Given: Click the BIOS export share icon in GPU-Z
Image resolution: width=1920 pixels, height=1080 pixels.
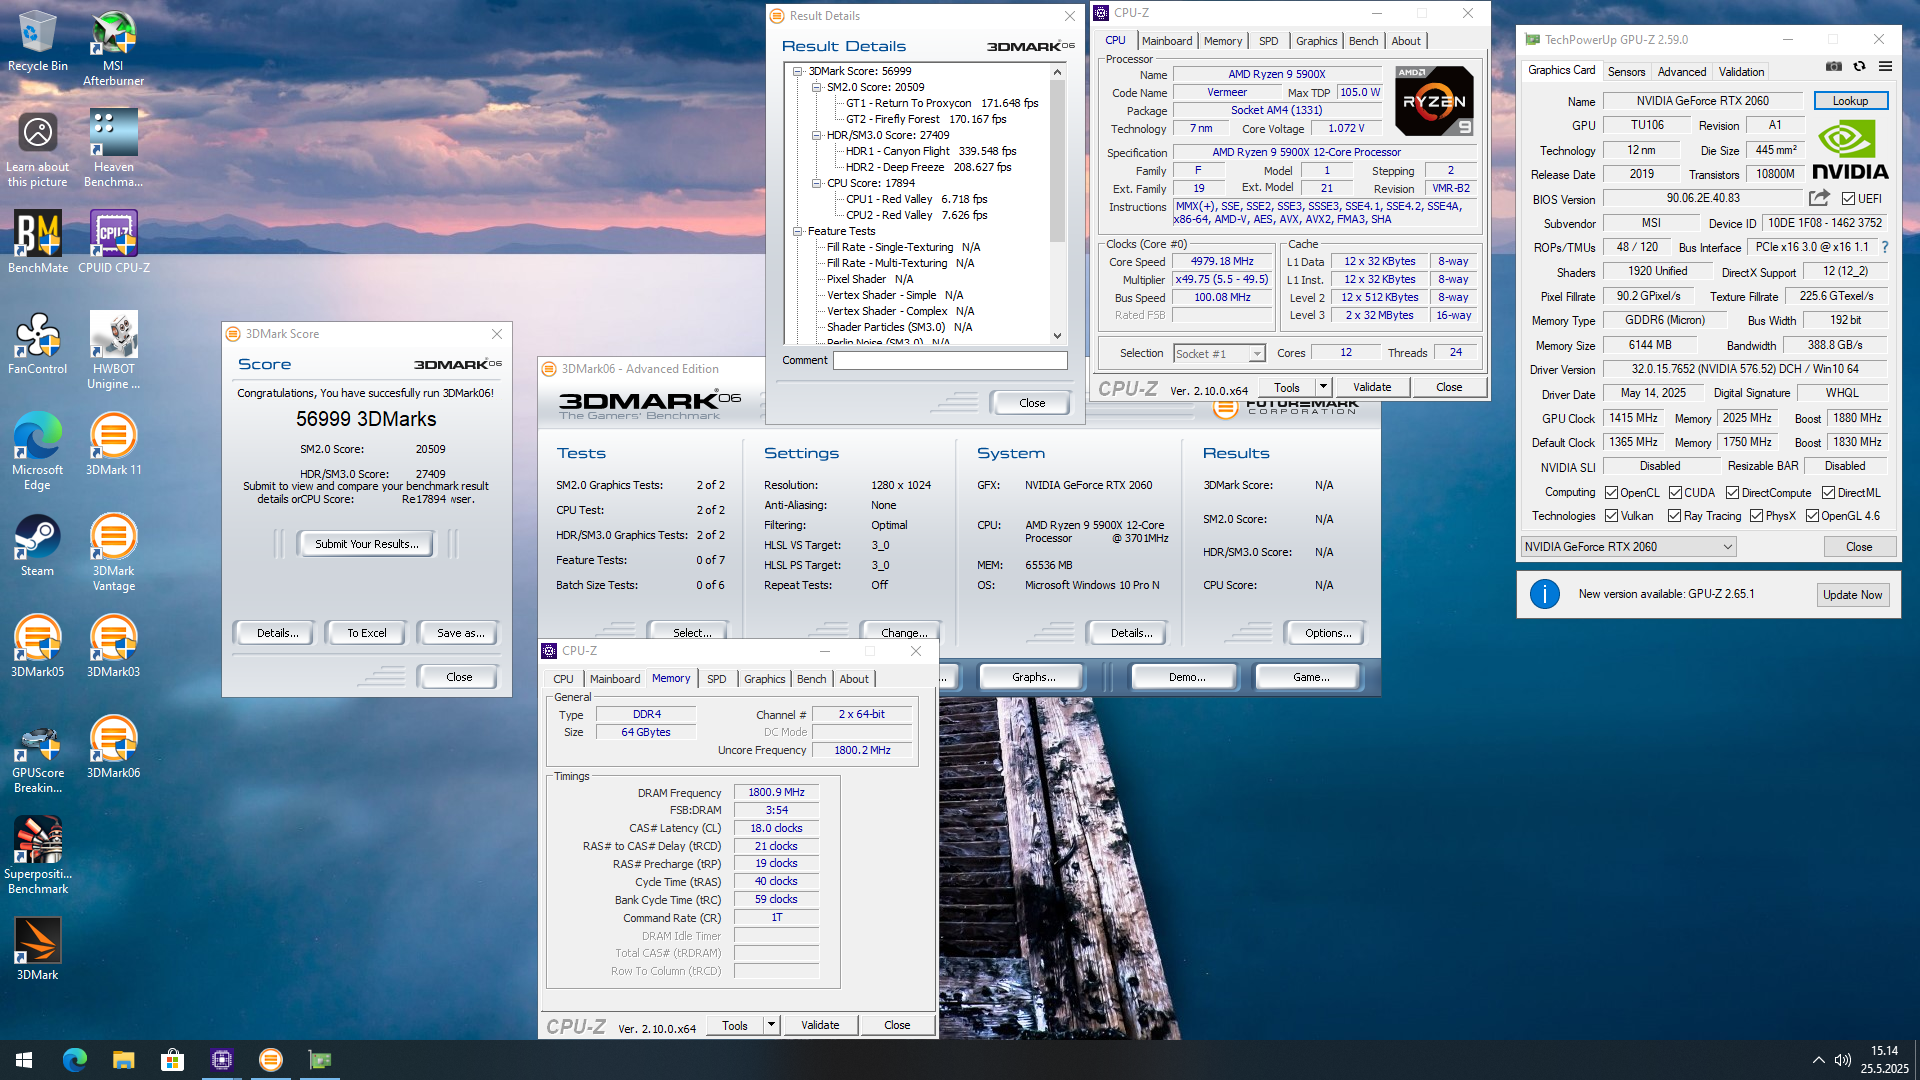Looking at the screenshot, I should [1819, 198].
